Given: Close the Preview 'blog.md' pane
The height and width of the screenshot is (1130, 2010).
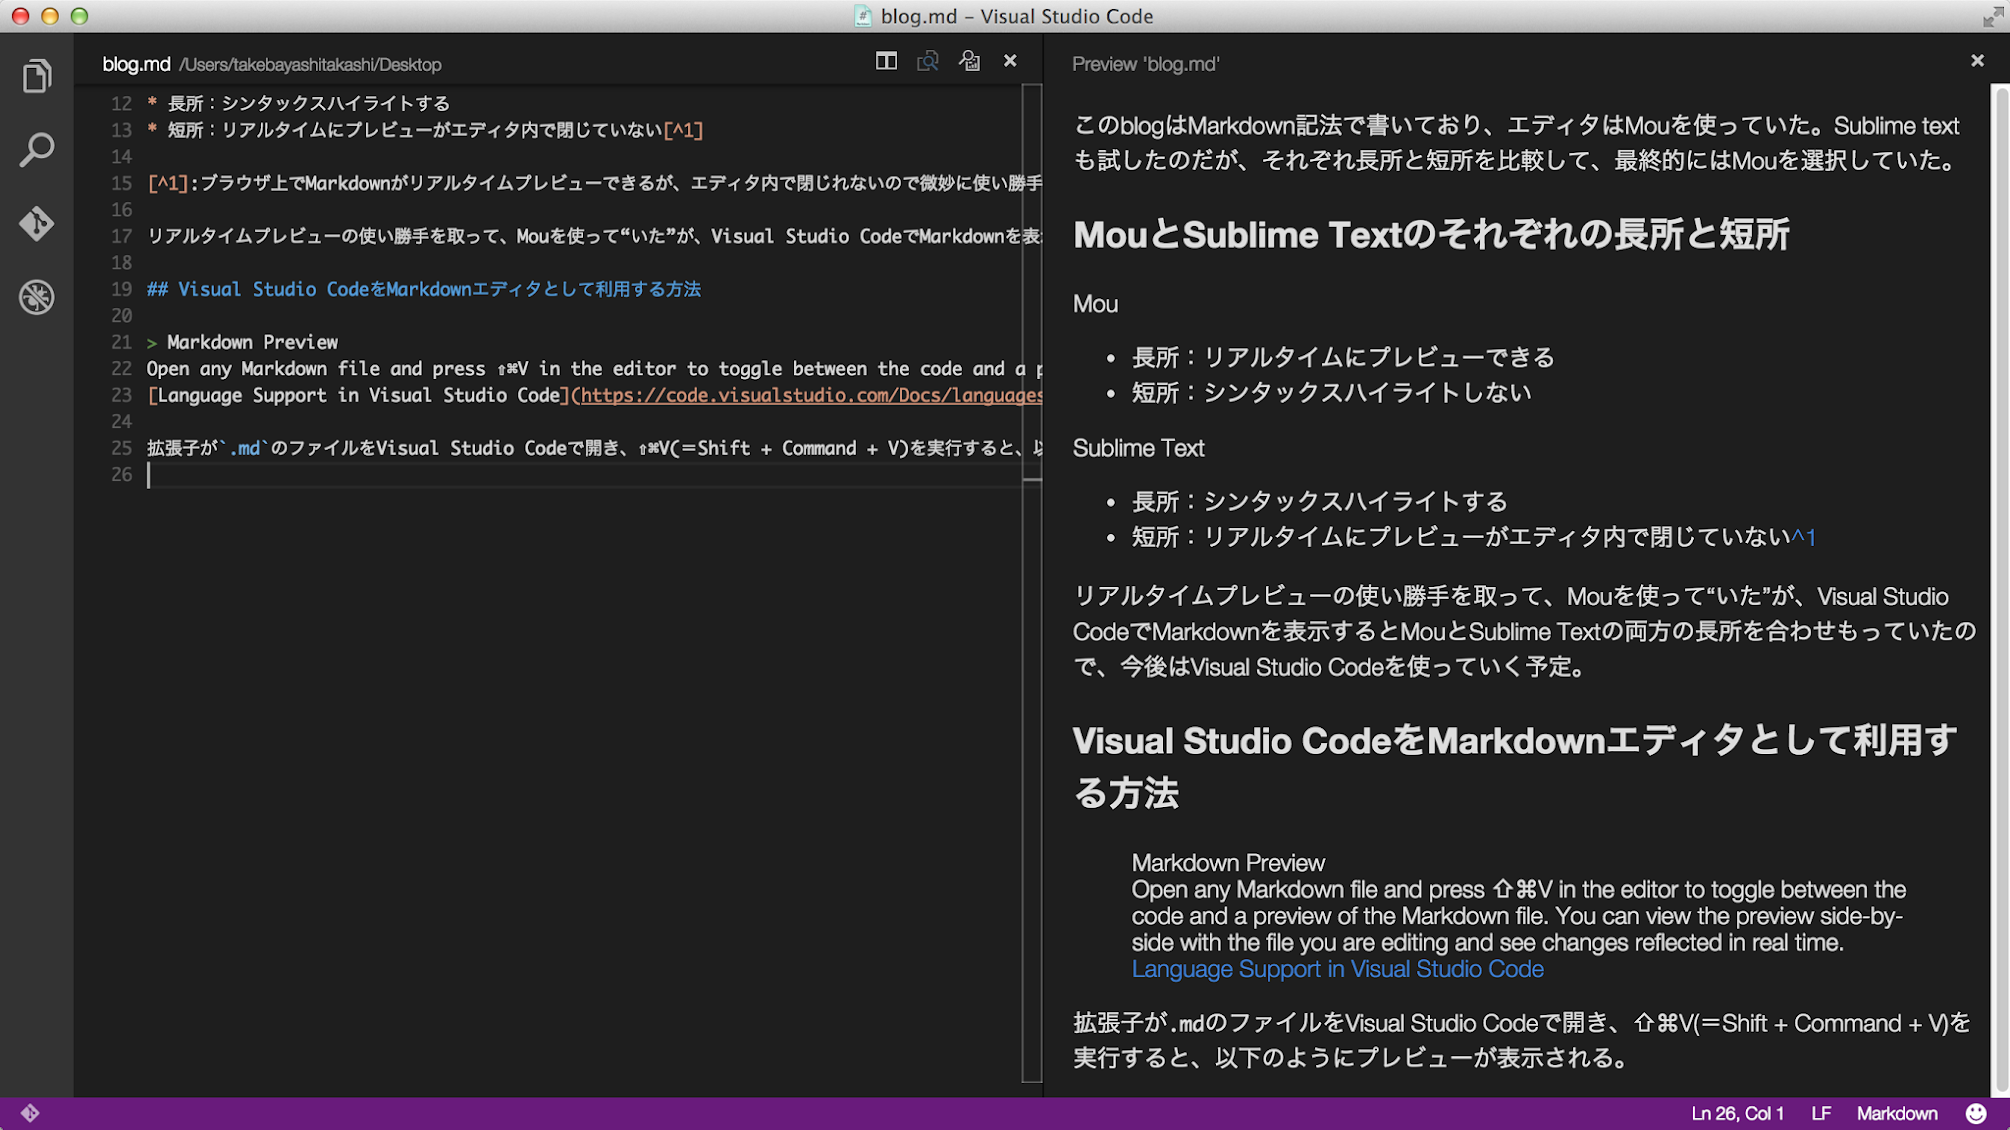Looking at the screenshot, I should [x=1977, y=62].
